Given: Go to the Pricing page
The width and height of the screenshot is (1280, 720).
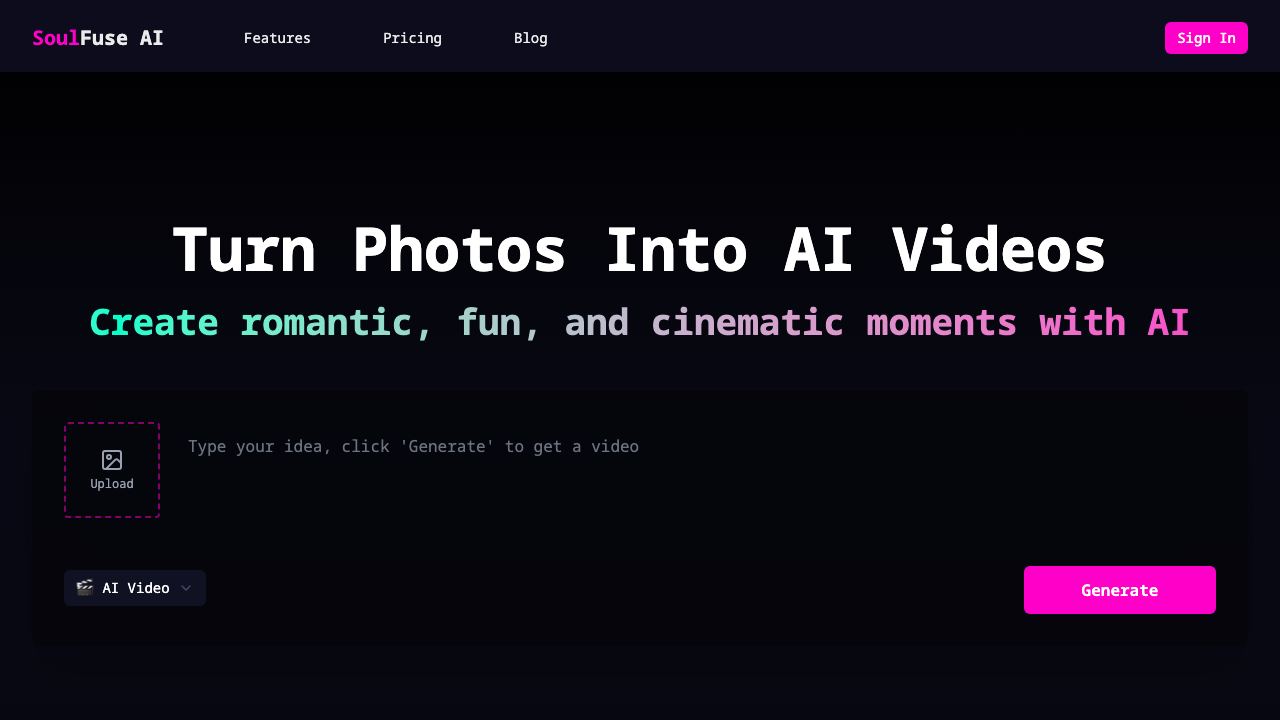Looking at the screenshot, I should click(412, 38).
